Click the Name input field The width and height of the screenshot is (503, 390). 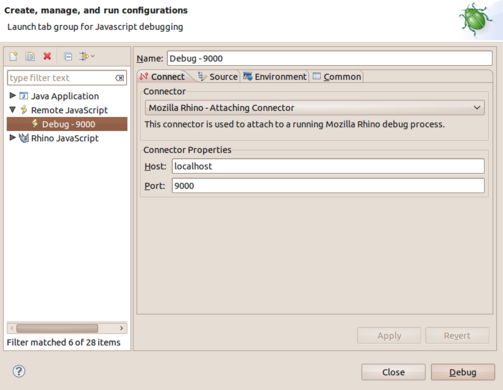tap(330, 58)
